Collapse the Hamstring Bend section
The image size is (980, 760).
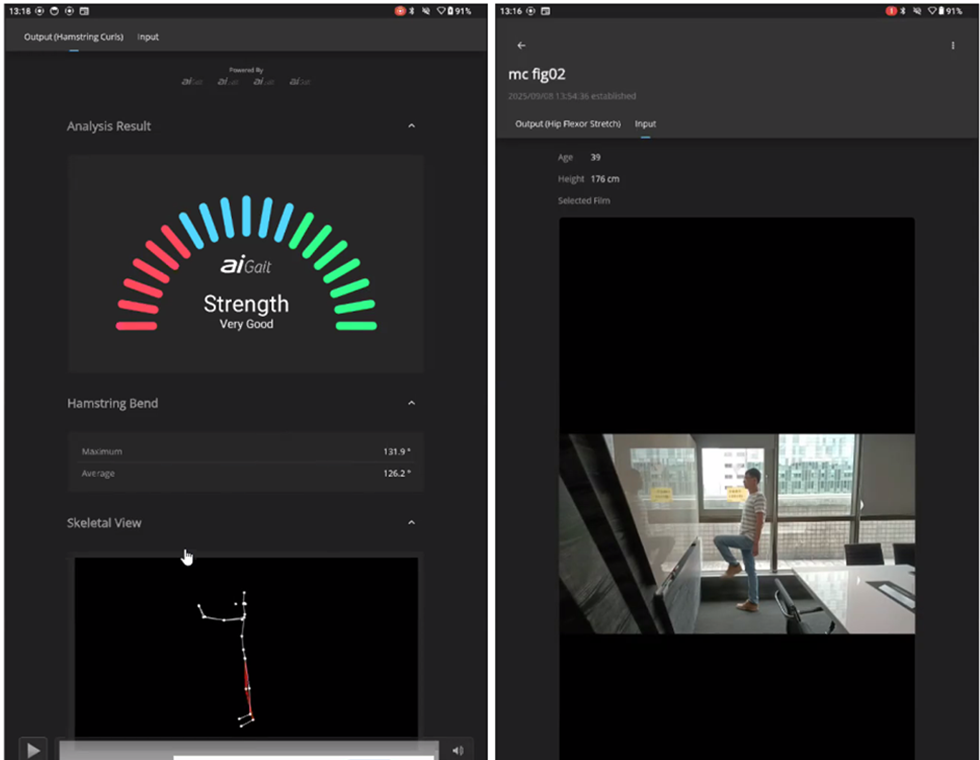(411, 403)
